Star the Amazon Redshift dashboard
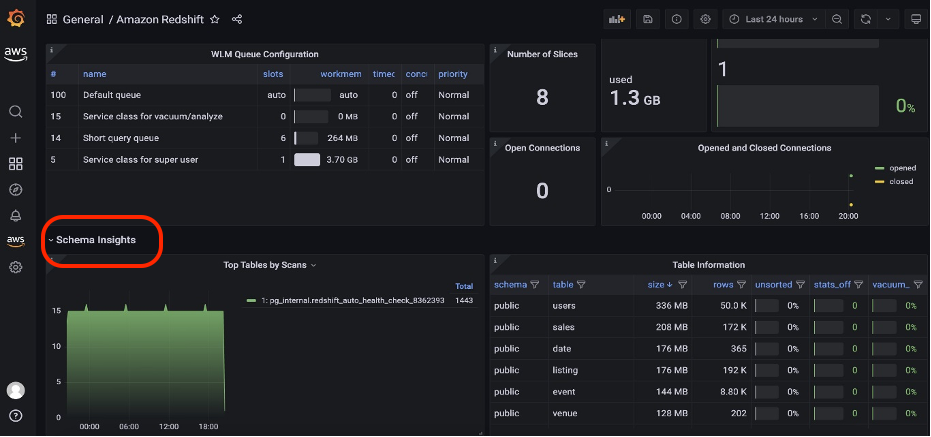 point(214,19)
